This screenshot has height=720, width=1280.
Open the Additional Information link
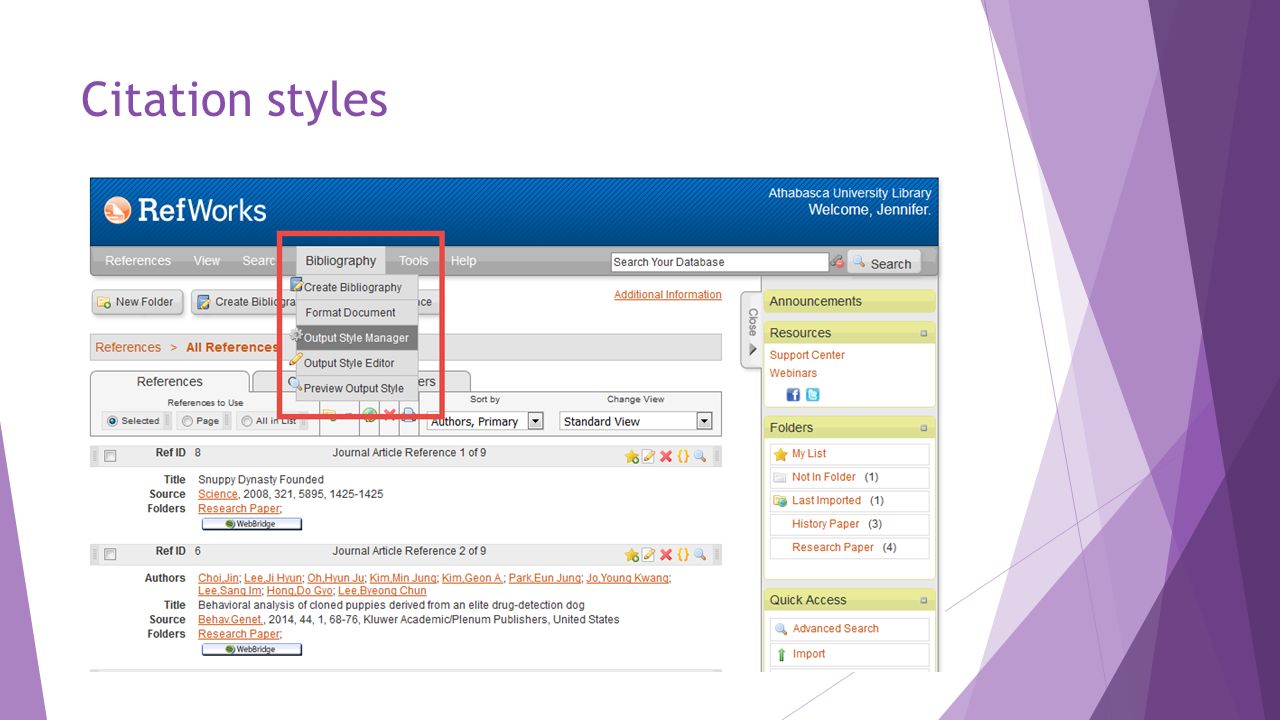pyautogui.click(x=667, y=295)
